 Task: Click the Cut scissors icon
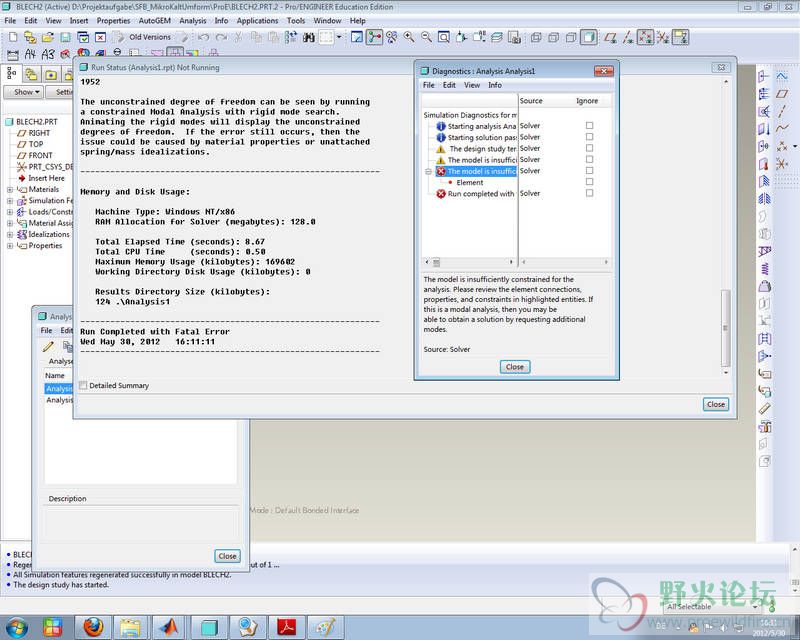click(238, 37)
